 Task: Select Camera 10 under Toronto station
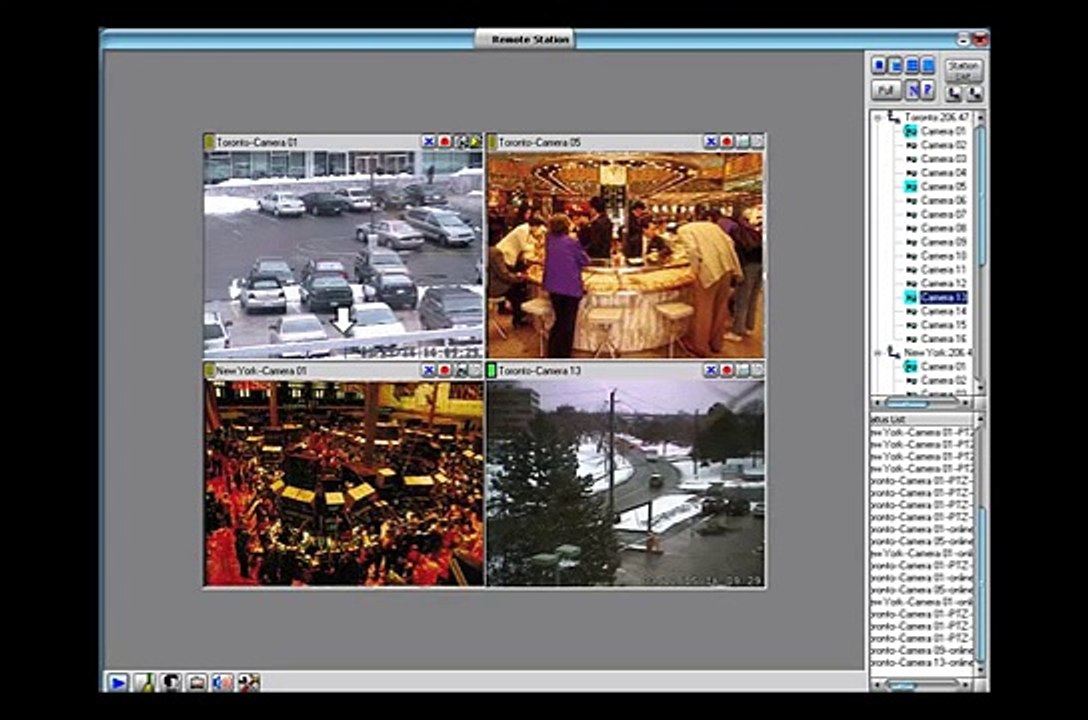tap(943, 256)
